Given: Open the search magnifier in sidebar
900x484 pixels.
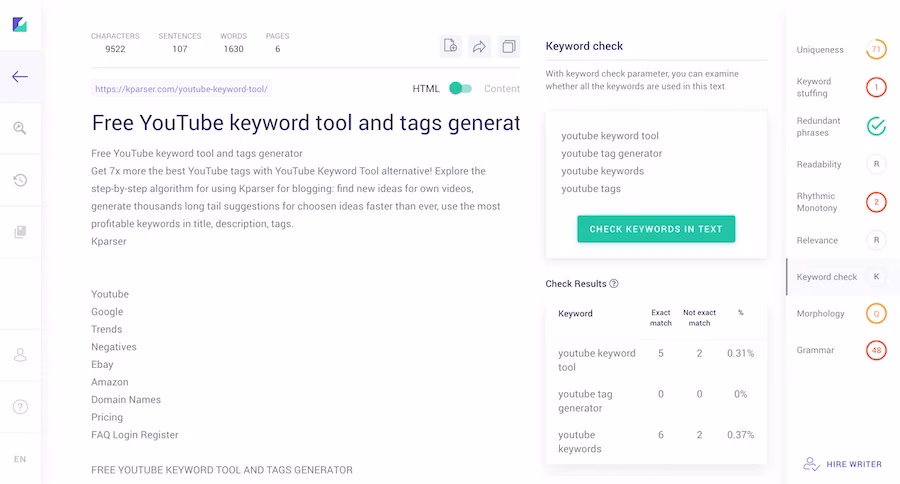Looking at the screenshot, I should pyautogui.click(x=20, y=128).
